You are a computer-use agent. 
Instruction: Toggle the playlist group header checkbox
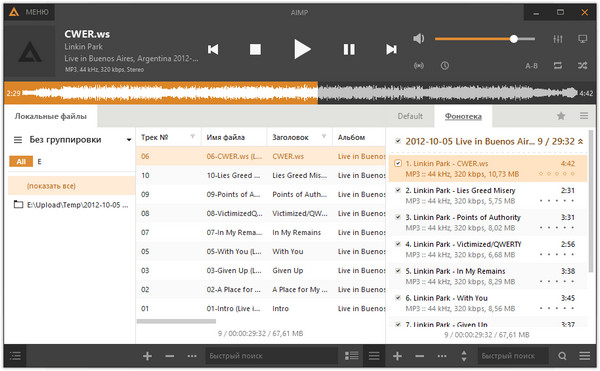pyautogui.click(x=398, y=141)
